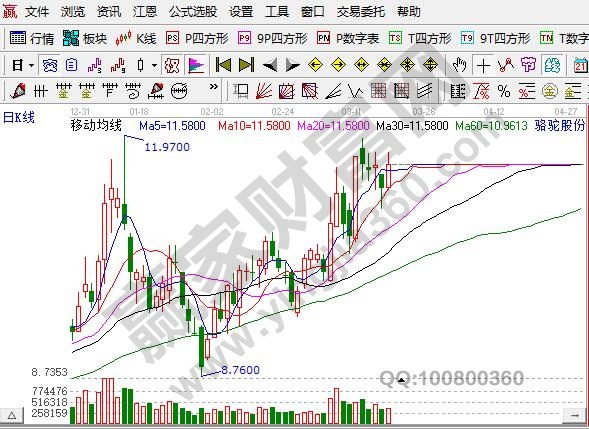Step back with black left triangle
589x429 pixels.
270,65
